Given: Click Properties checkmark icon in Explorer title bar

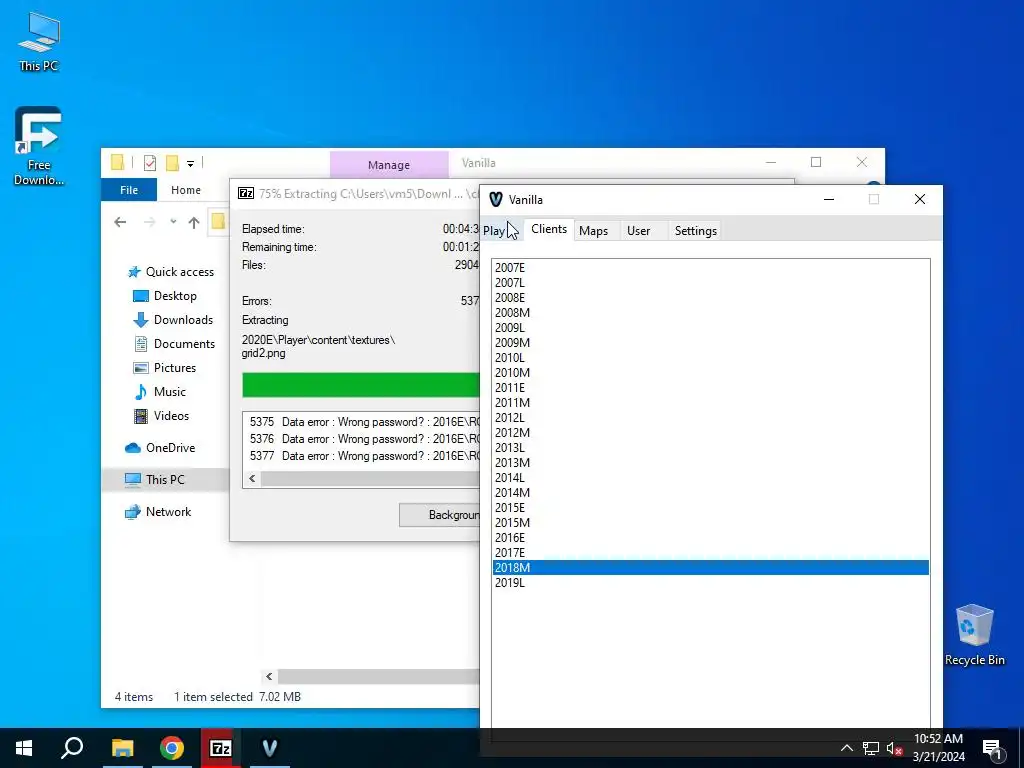Looking at the screenshot, I should click(x=150, y=163).
